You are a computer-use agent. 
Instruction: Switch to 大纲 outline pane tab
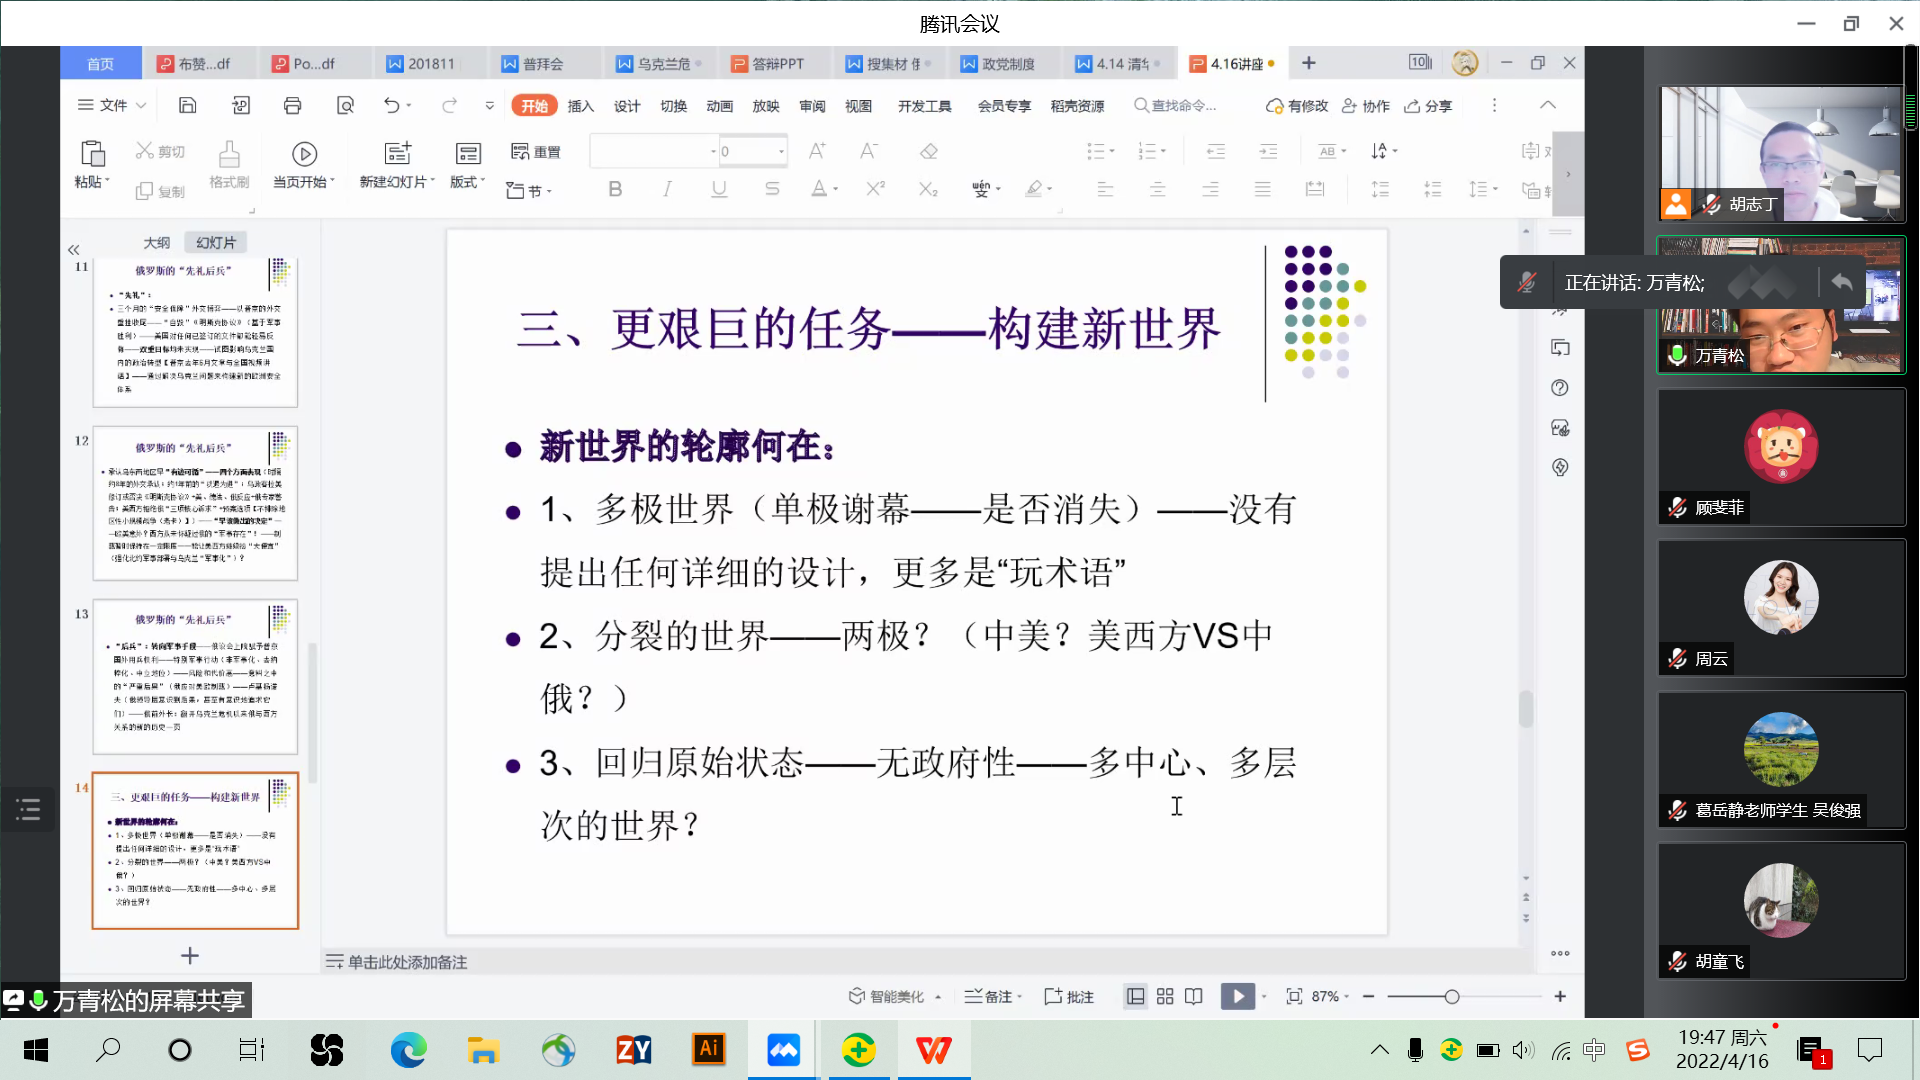coord(156,243)
